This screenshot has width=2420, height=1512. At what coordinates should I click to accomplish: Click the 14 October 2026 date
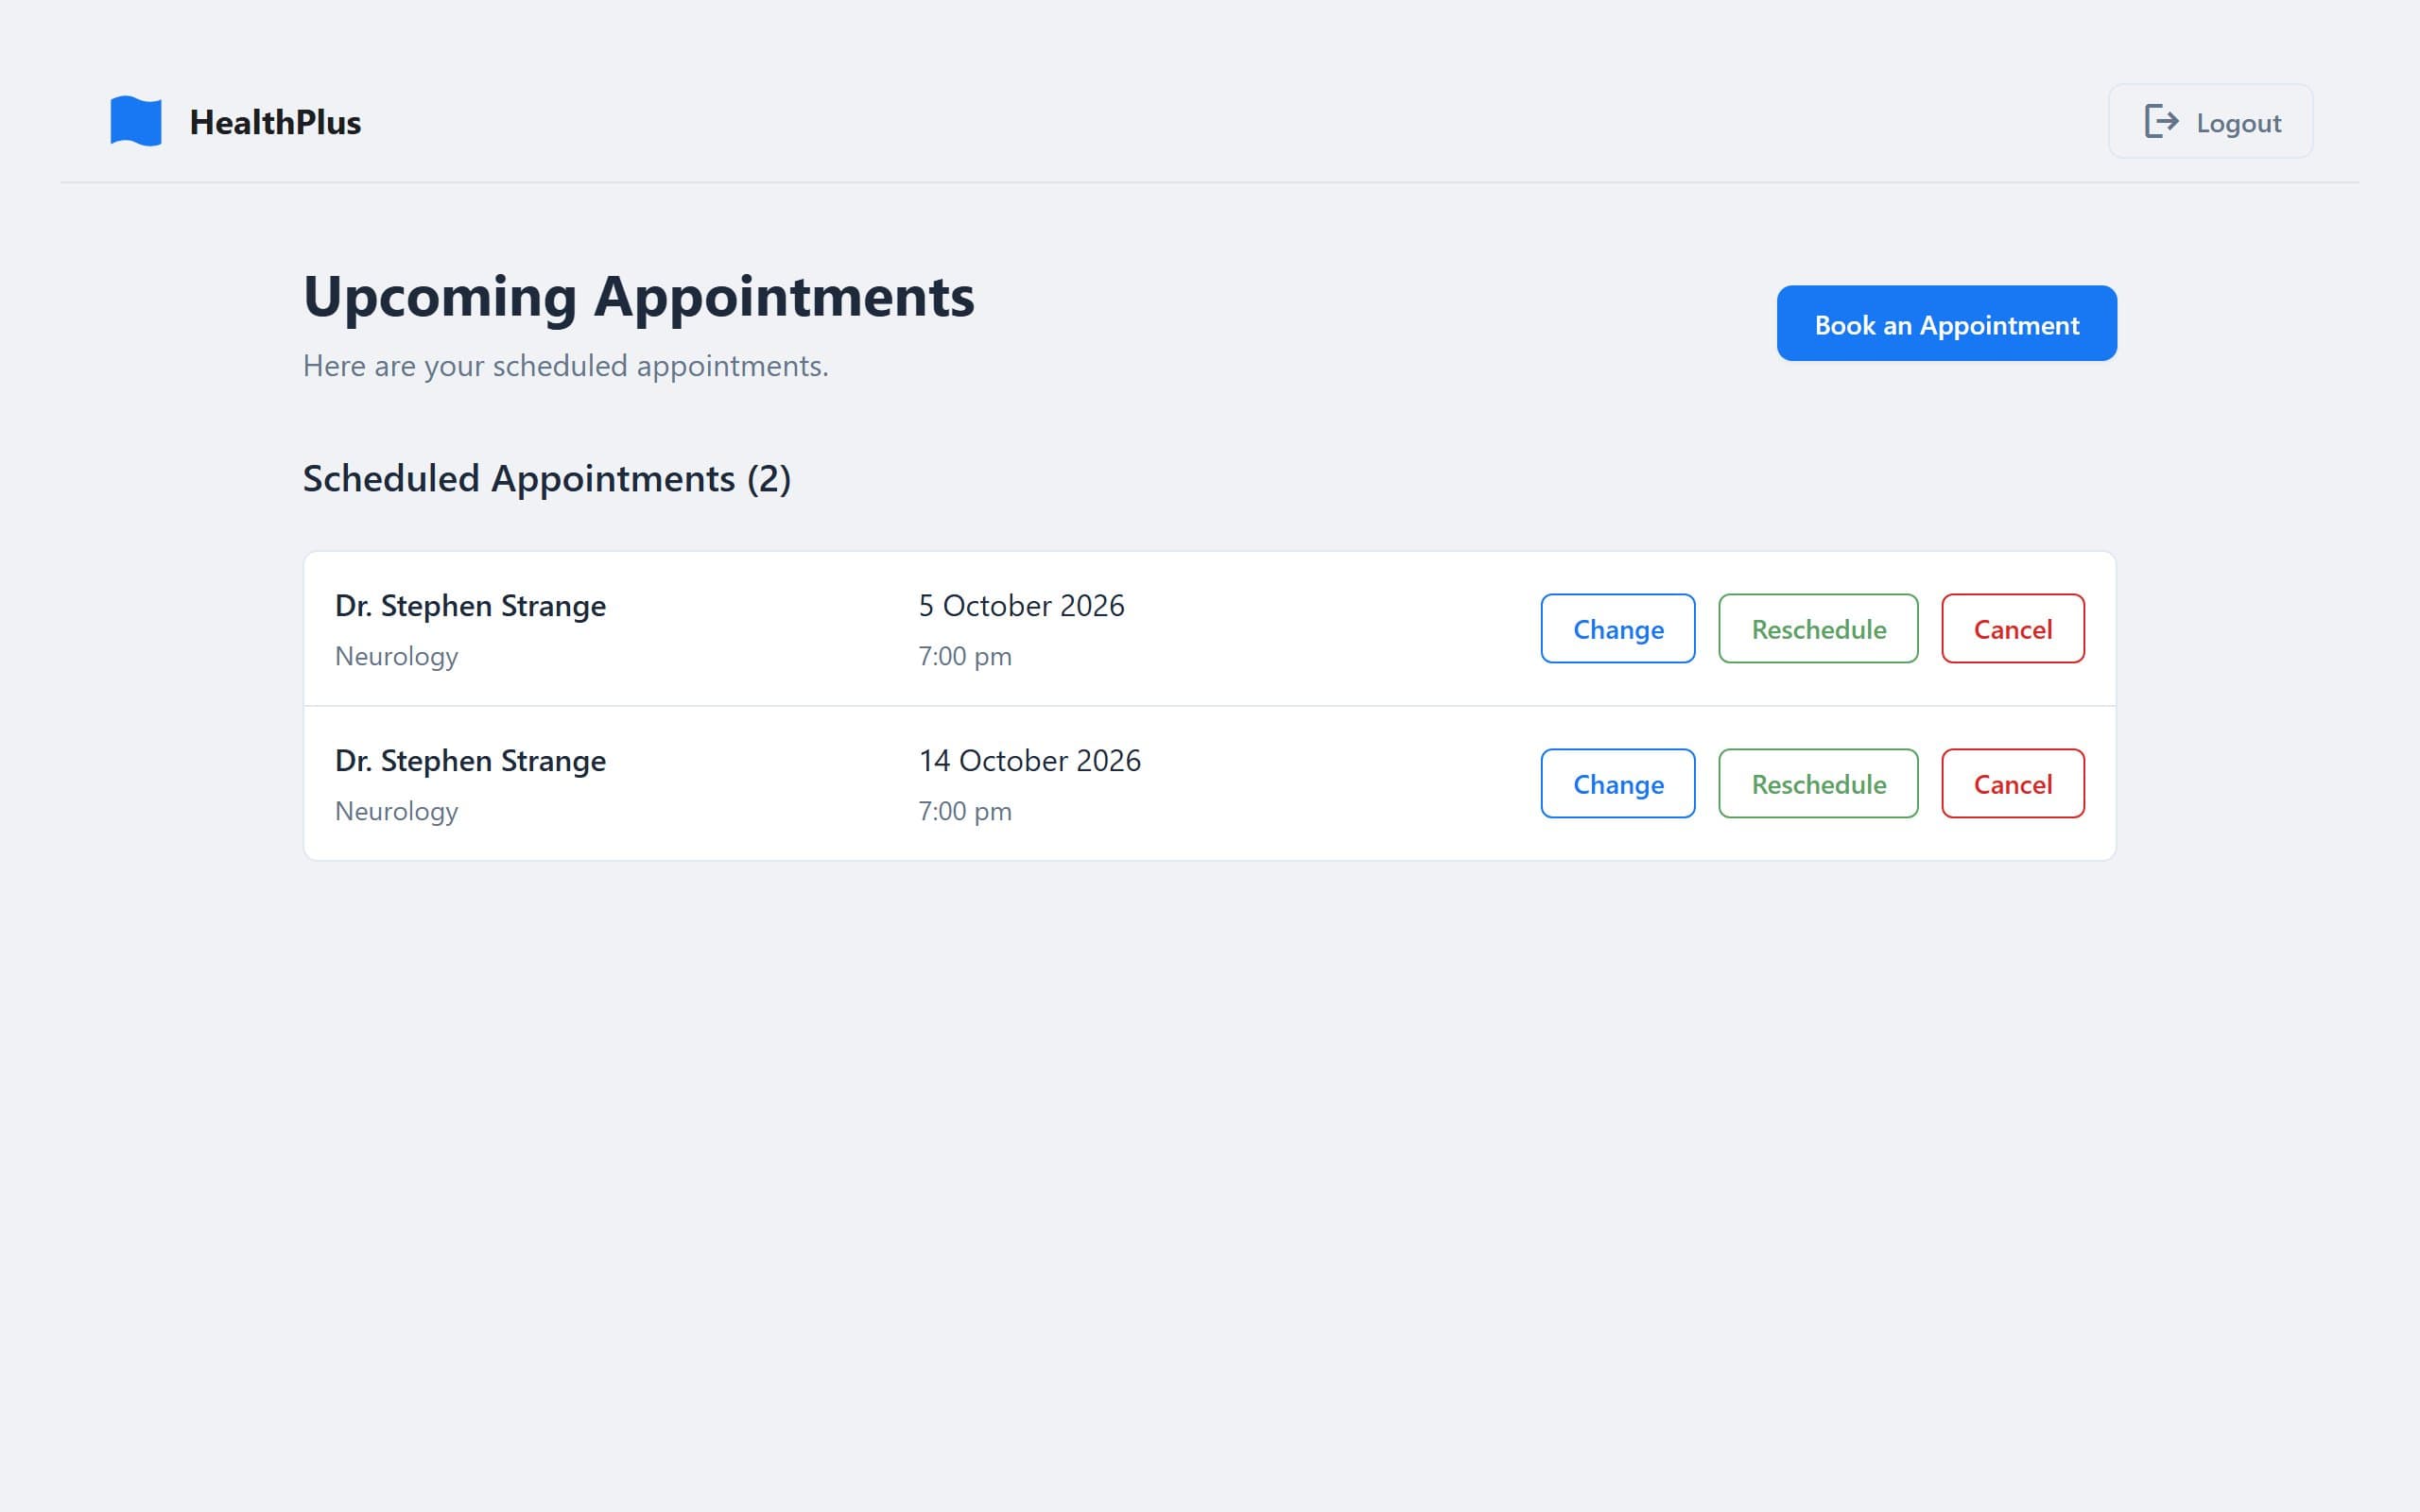click(1029, 761)
